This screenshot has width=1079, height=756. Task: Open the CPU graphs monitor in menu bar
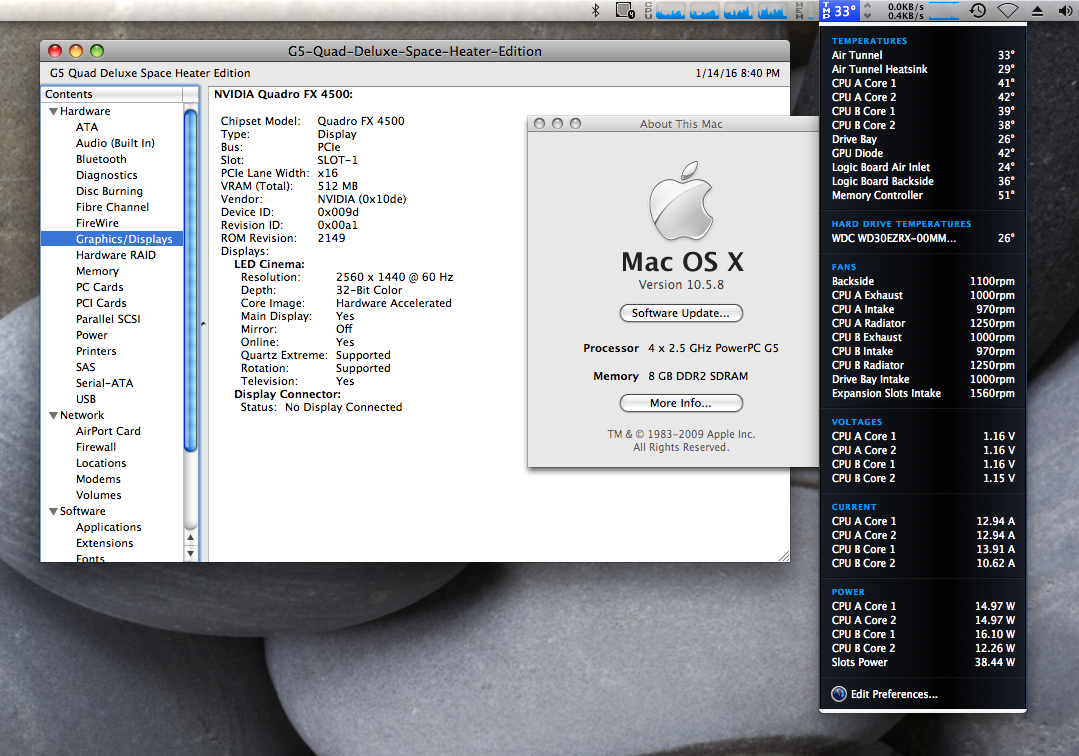pyautogui.click(x=716, y=10)
